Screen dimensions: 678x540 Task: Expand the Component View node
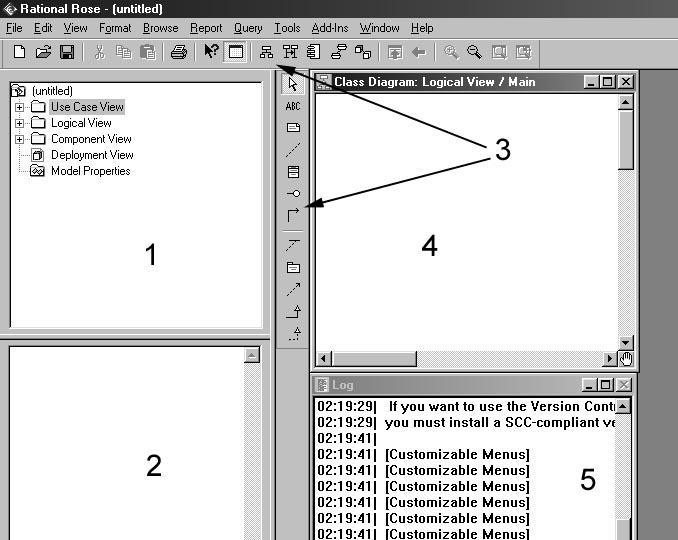click(19, 139)
